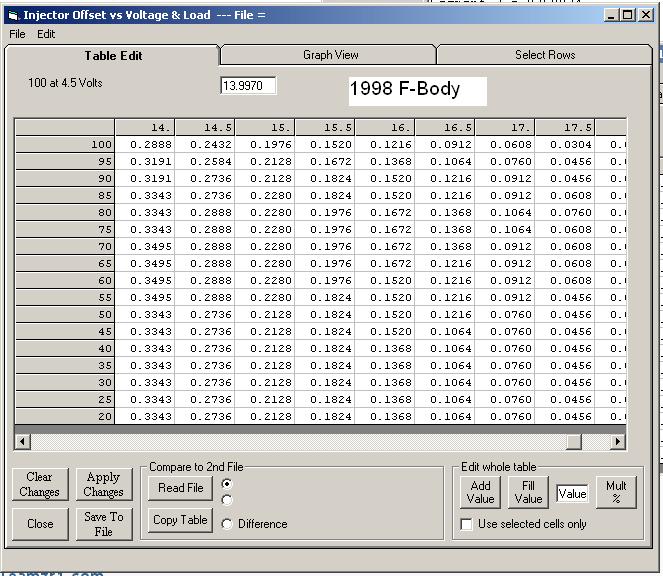This screenshot has height=576, width=663.
Task: Click the Copy Table button
Action: 180,520
